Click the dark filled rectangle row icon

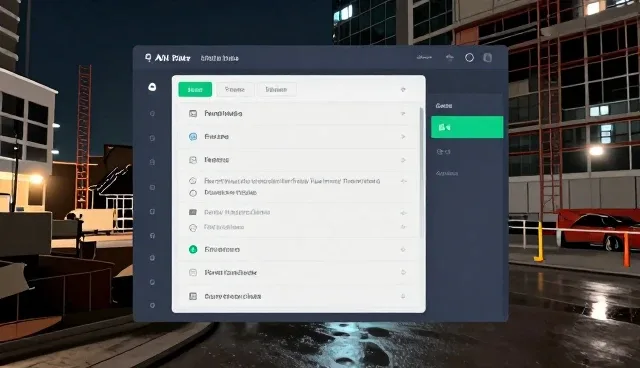[193, 212]
